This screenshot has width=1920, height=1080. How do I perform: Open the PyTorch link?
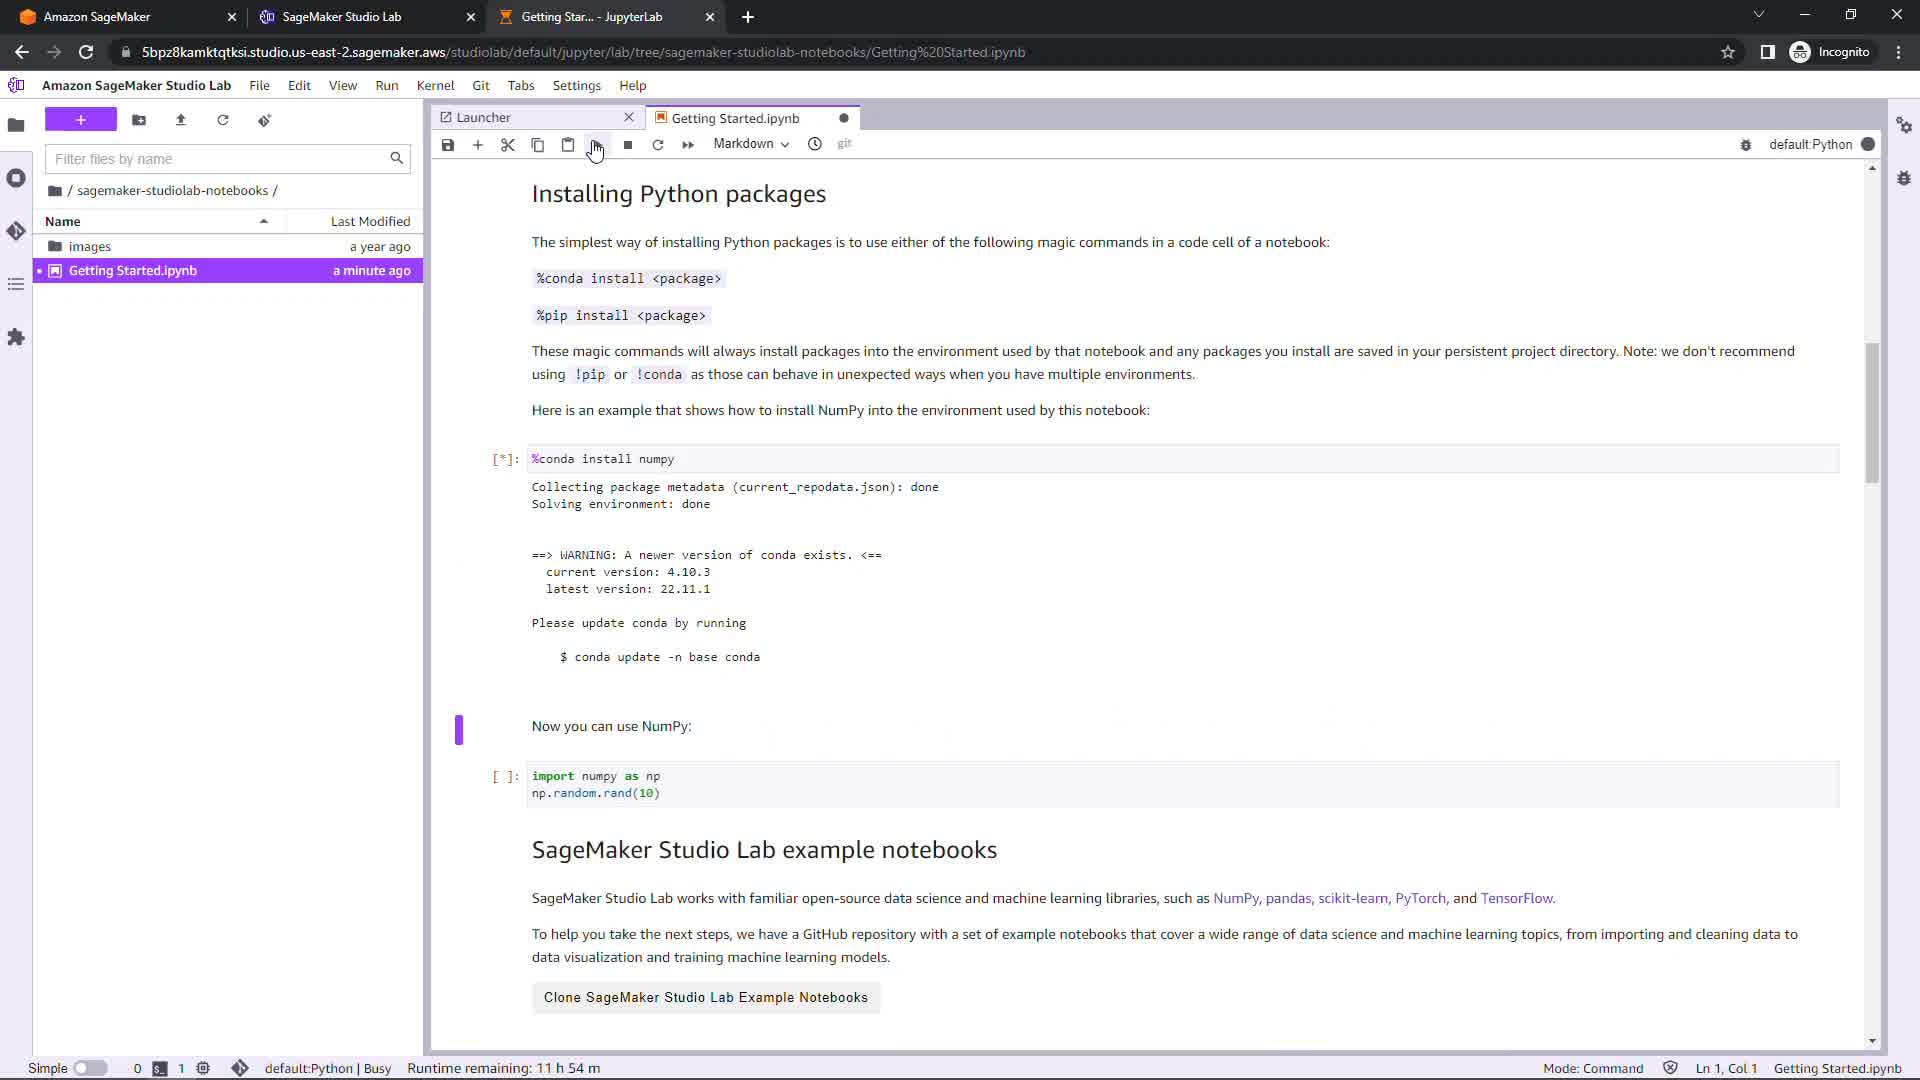pos(1420,898)
